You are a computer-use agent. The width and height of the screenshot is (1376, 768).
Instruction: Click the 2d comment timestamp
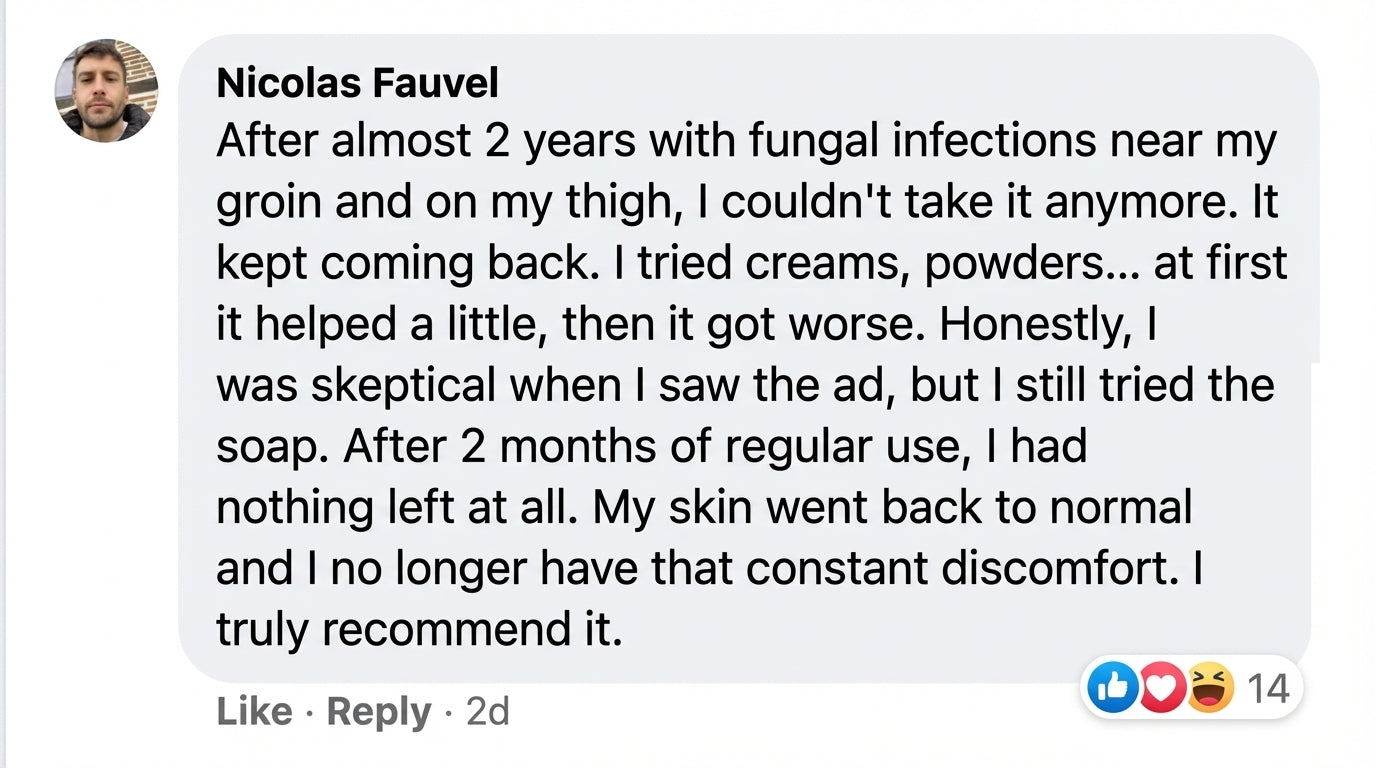click(x=488, y=712)
